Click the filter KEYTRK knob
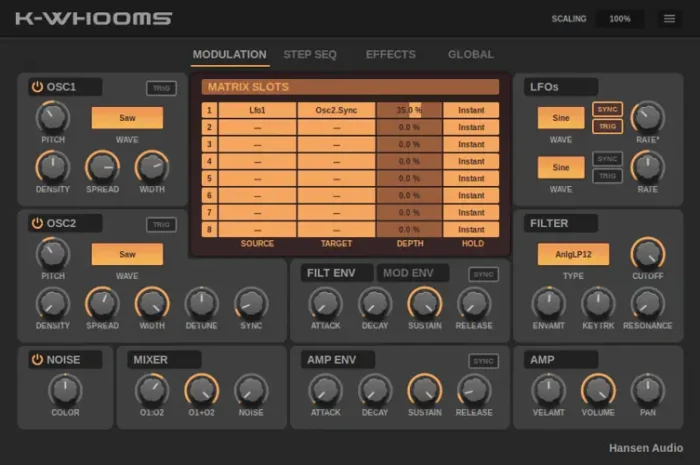 point(598,303)
